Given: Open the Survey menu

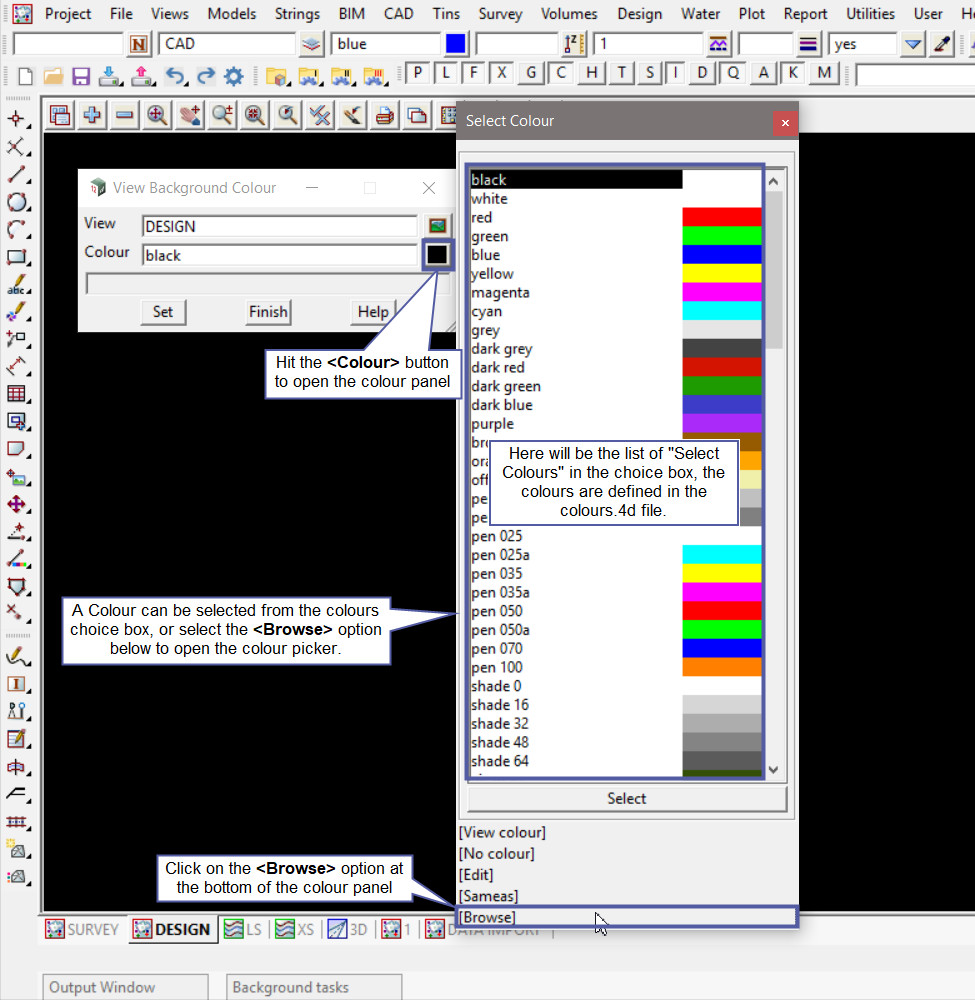Looking at the screenshot, I should (500, 14).
